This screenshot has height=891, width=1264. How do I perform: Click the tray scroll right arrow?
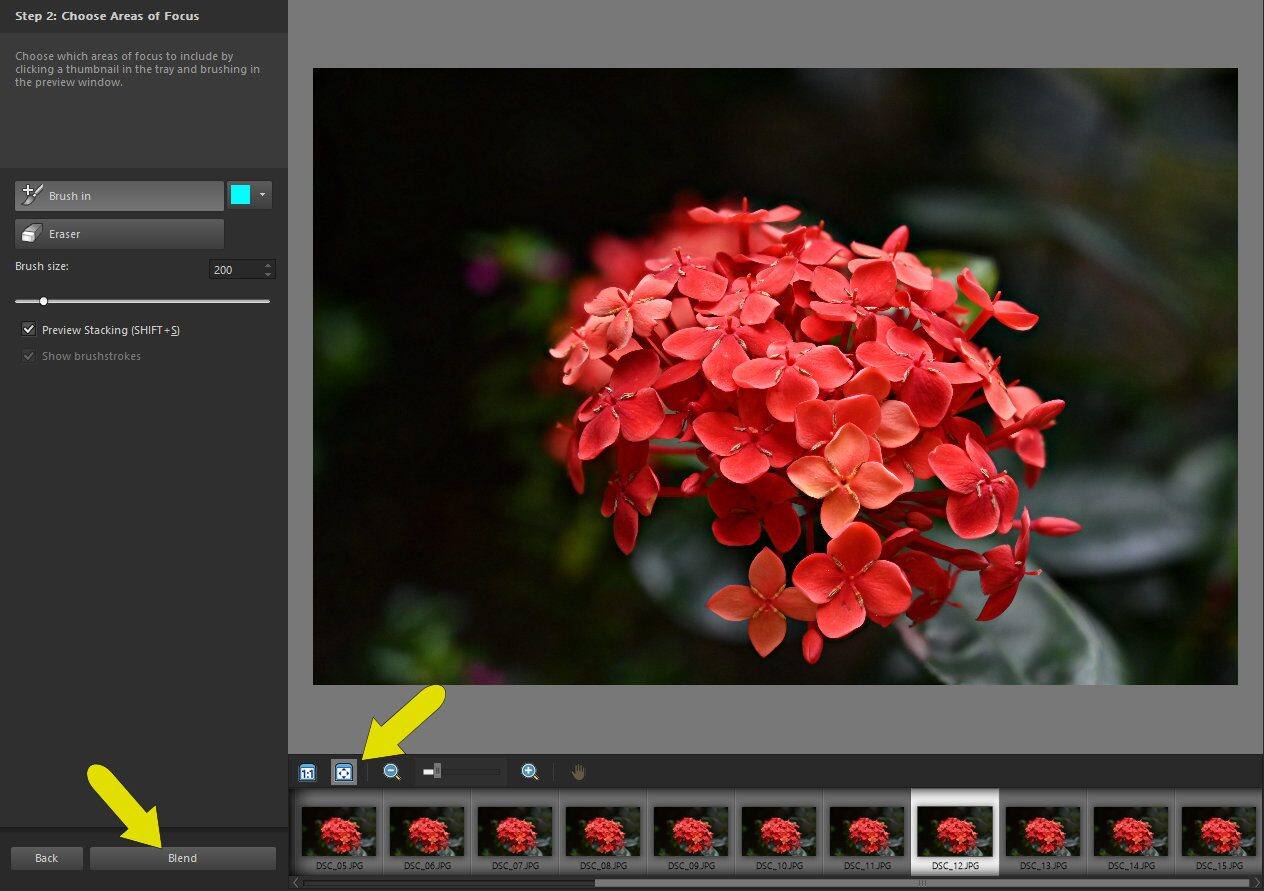1258,883
